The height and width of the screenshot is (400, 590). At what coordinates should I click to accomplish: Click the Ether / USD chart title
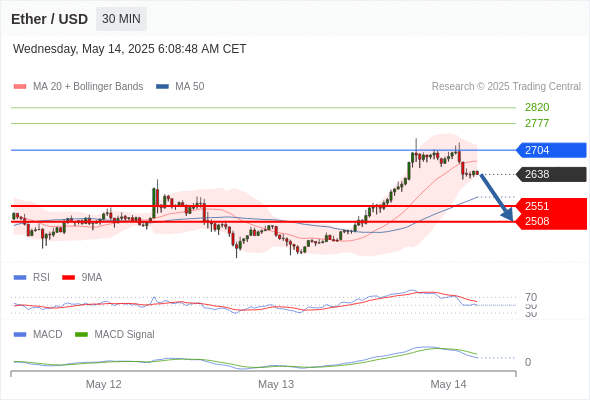pyautogui.click(x=49, y=19)
